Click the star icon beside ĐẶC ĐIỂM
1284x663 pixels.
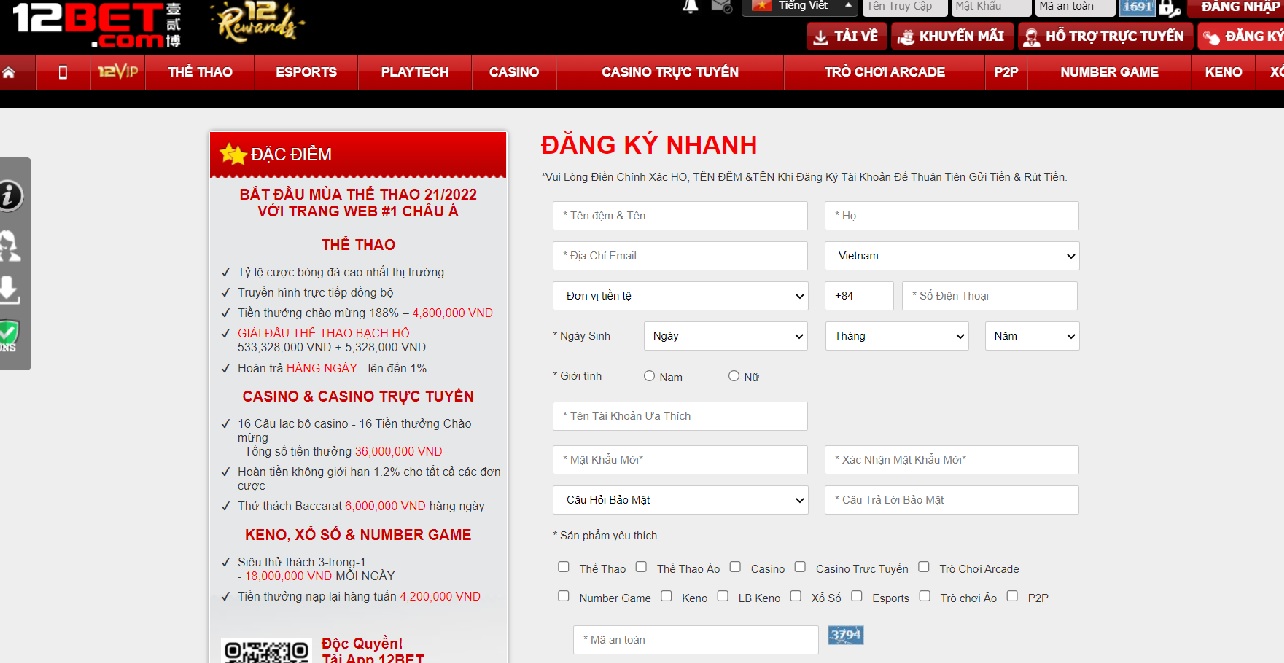point(233,154)
